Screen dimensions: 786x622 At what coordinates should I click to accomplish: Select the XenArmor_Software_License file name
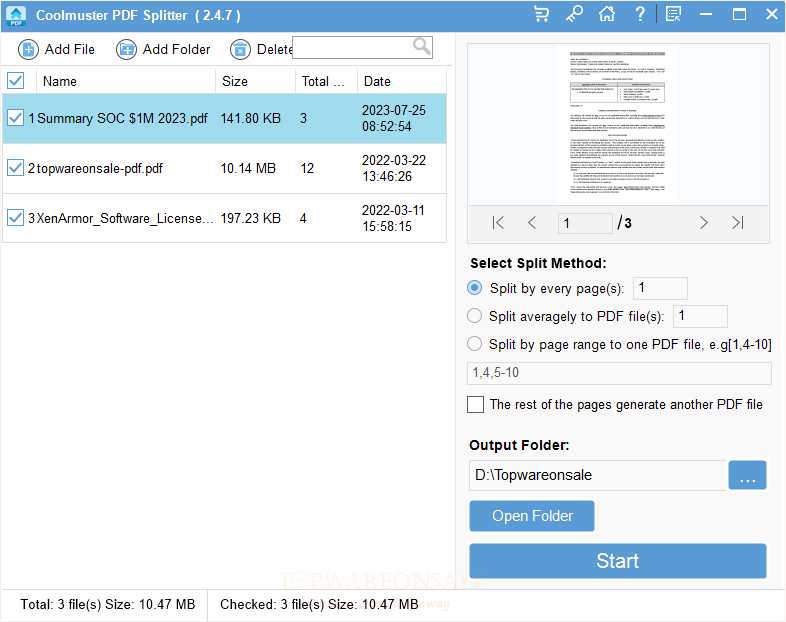pos(125,219)
